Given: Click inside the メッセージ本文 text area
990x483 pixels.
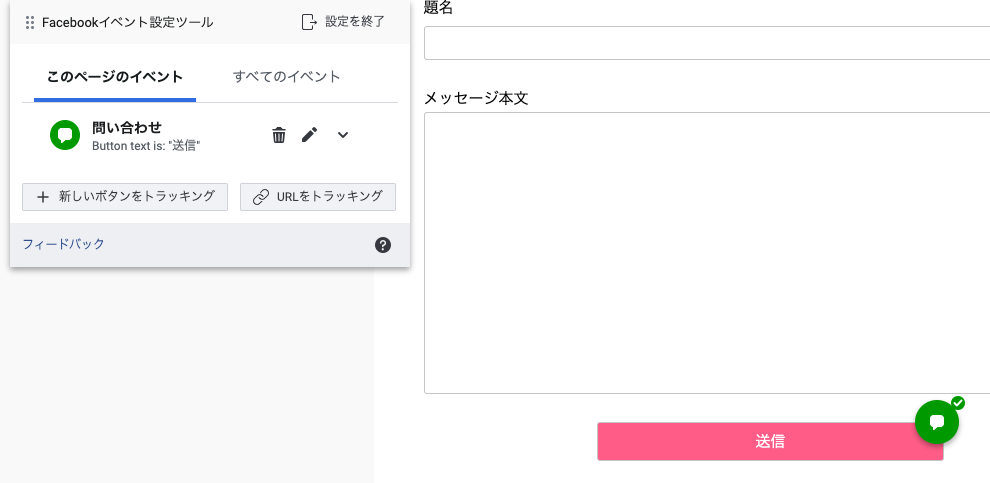Looking at the screenshot, I should [x=706, y=252].
